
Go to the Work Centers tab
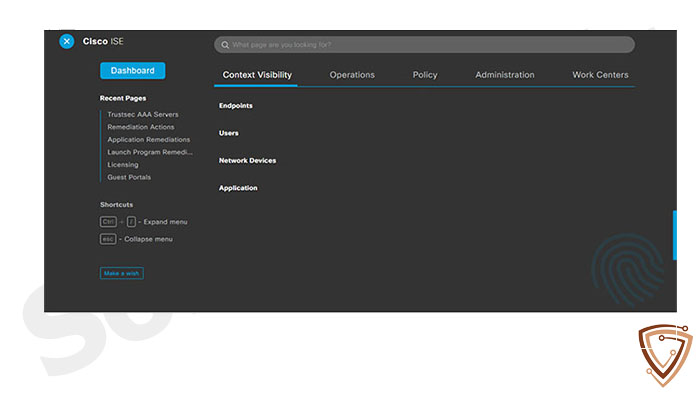pyautogui.click(x=600, y=75)
